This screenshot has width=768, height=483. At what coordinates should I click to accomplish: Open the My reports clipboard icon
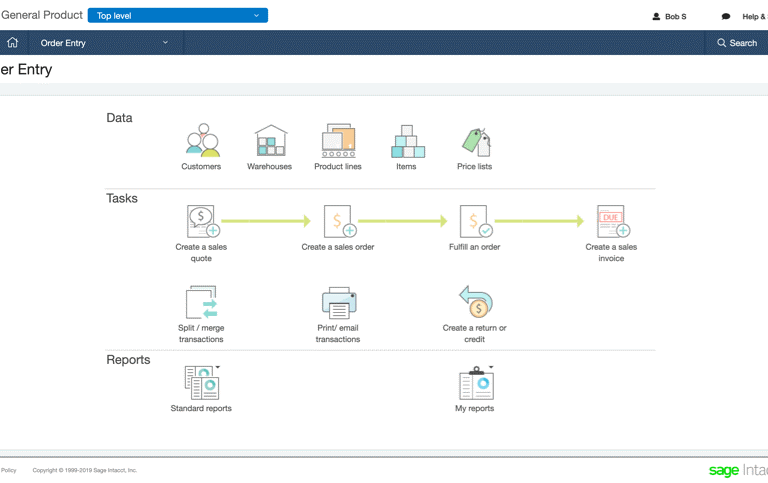[x=476, y=383]
